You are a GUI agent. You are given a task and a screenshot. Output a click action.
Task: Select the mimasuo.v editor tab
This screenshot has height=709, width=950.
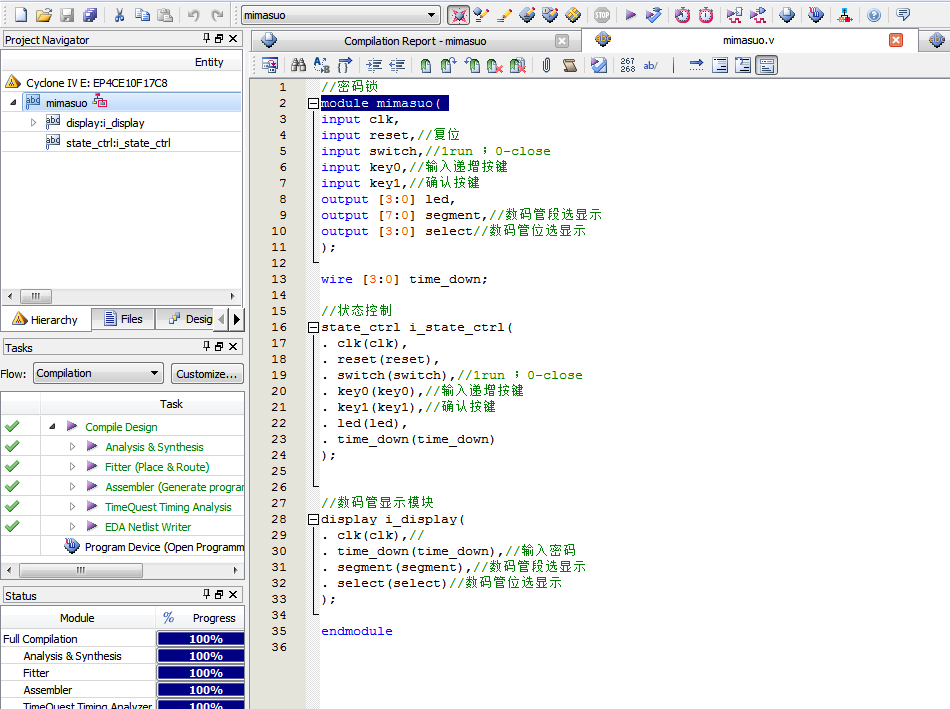748,41
